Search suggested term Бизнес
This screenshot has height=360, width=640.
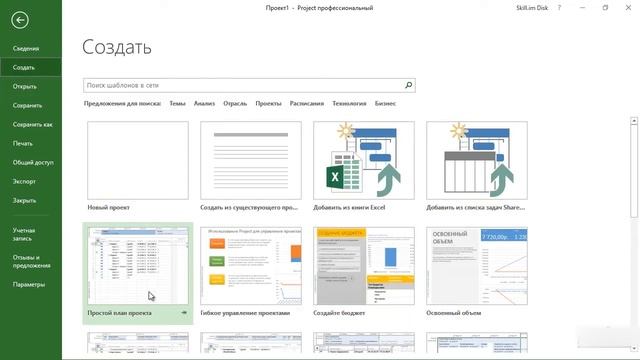pyautogui.click(x=385, y=104)
